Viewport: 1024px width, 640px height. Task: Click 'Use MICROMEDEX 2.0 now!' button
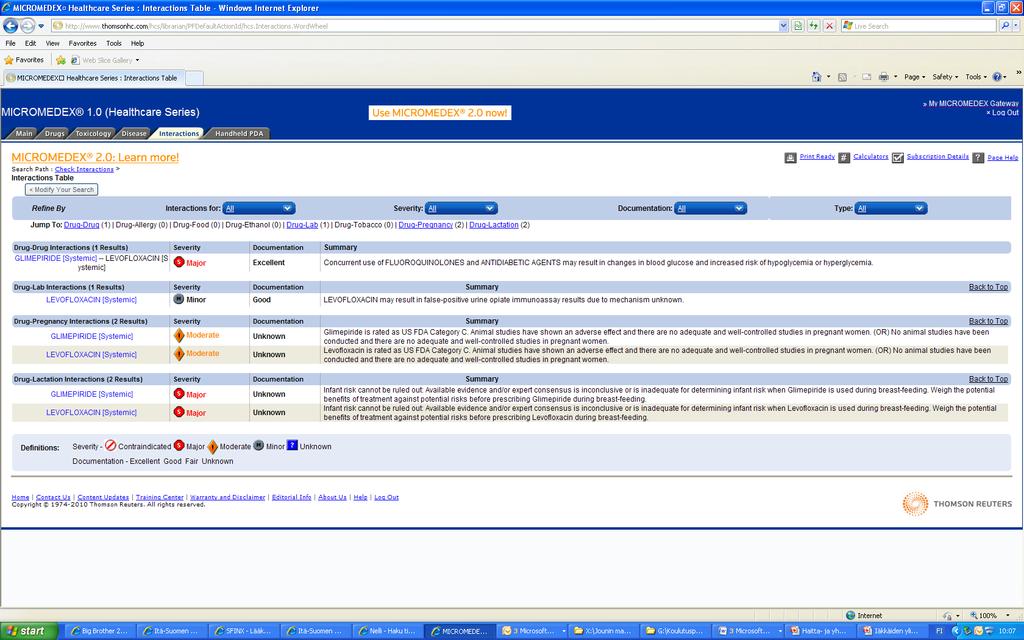click(440, 112)
